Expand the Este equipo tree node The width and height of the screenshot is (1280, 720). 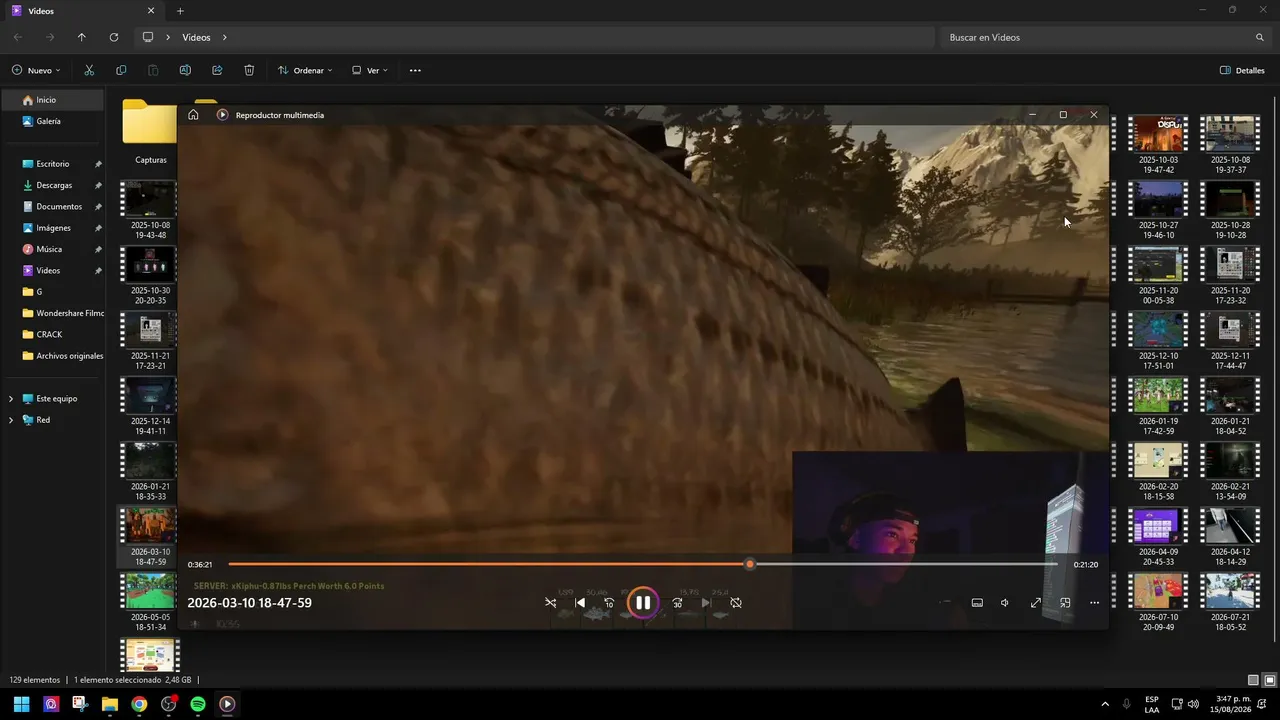tap(11, 399)
